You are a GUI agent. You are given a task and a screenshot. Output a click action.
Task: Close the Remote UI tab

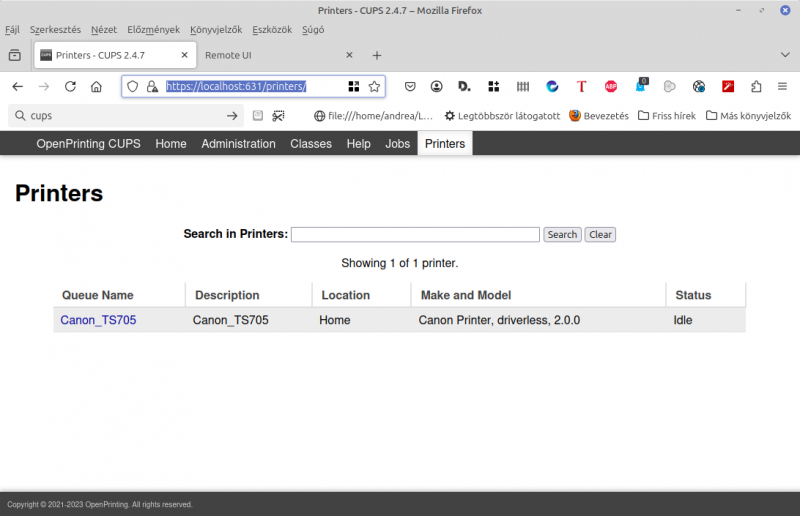pos(350,55)
